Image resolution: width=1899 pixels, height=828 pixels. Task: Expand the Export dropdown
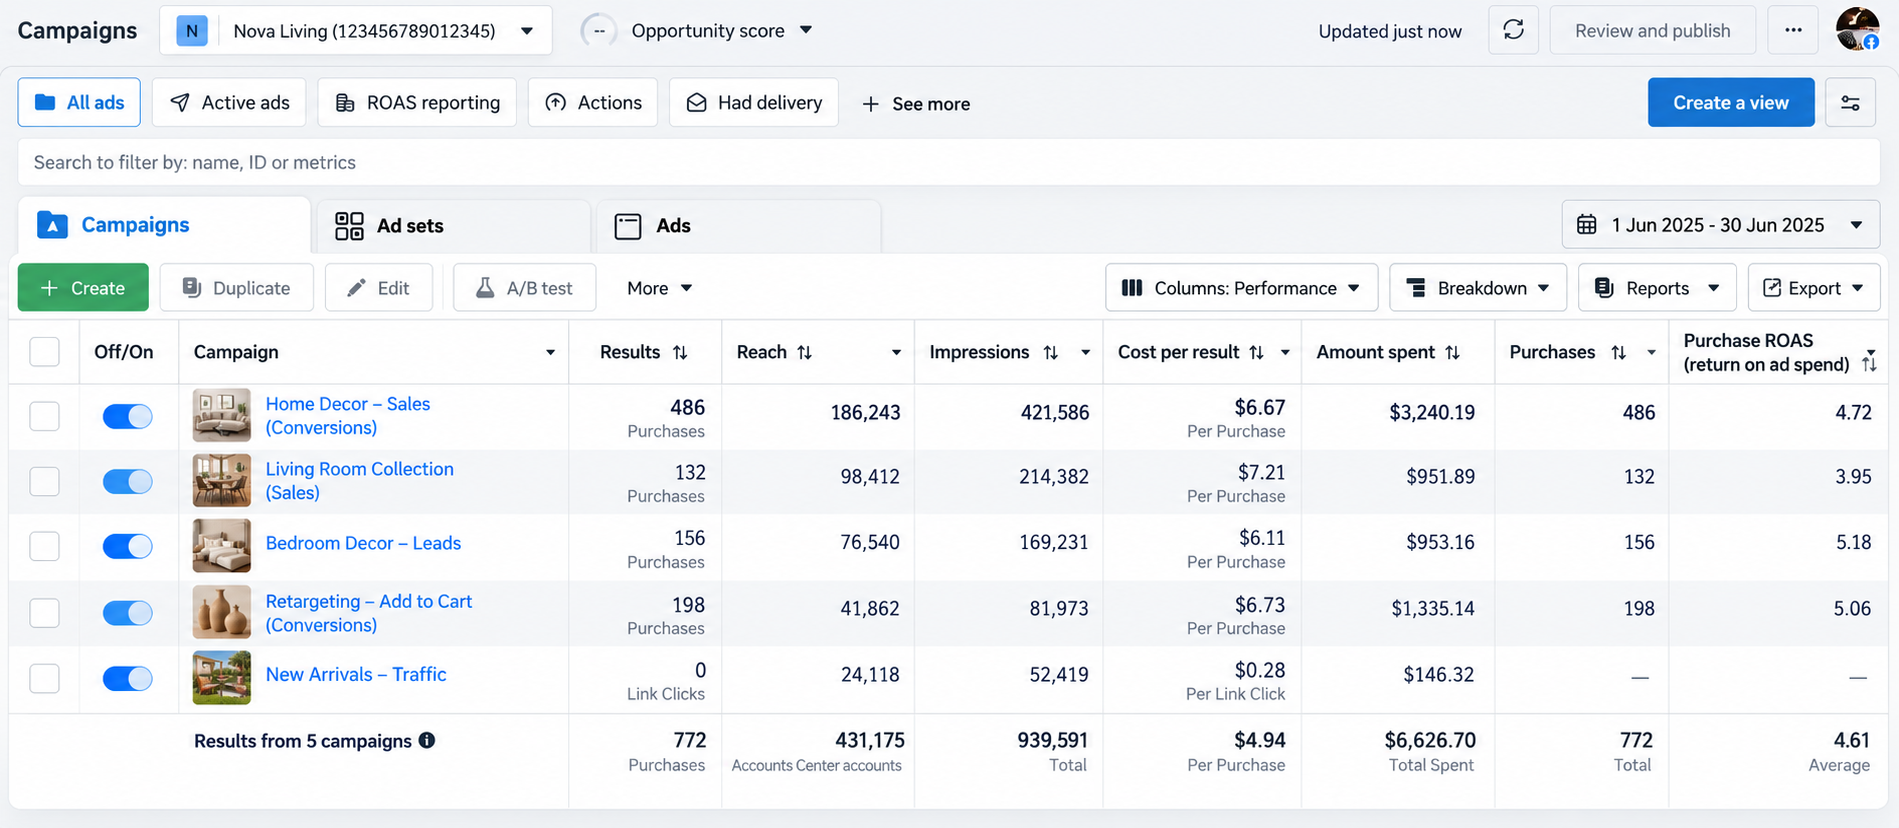point(1814,288)
